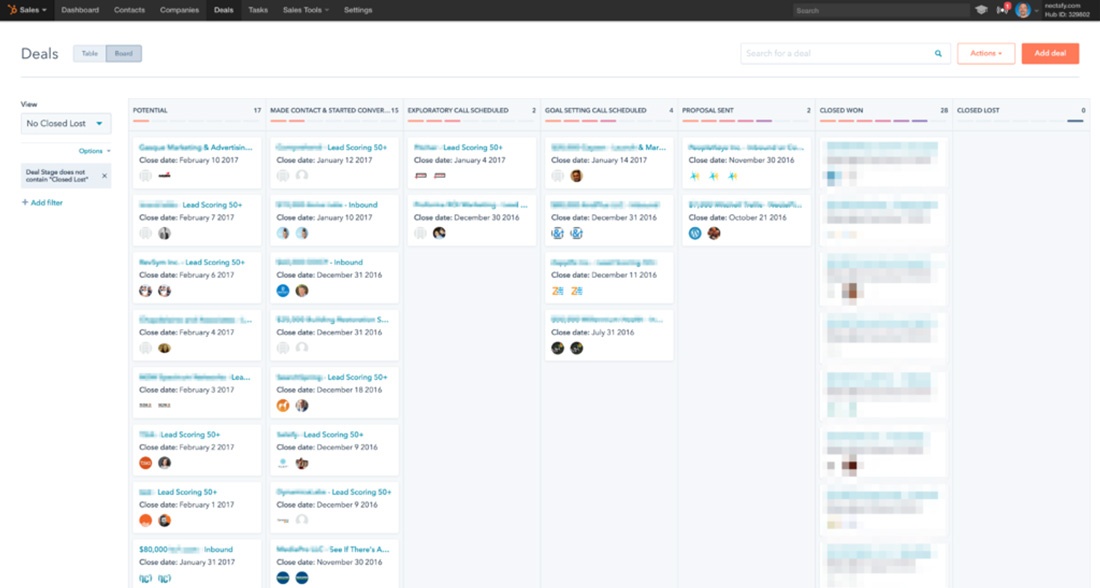Click the Add deal button
Screen dimensions: 1100x588
point(1050,53)
